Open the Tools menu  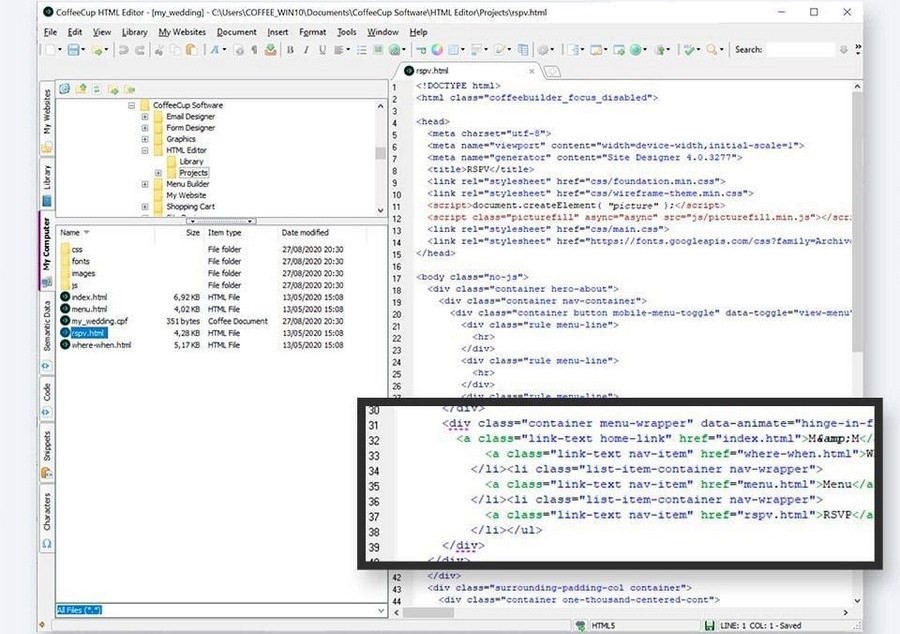click(347, 32)
